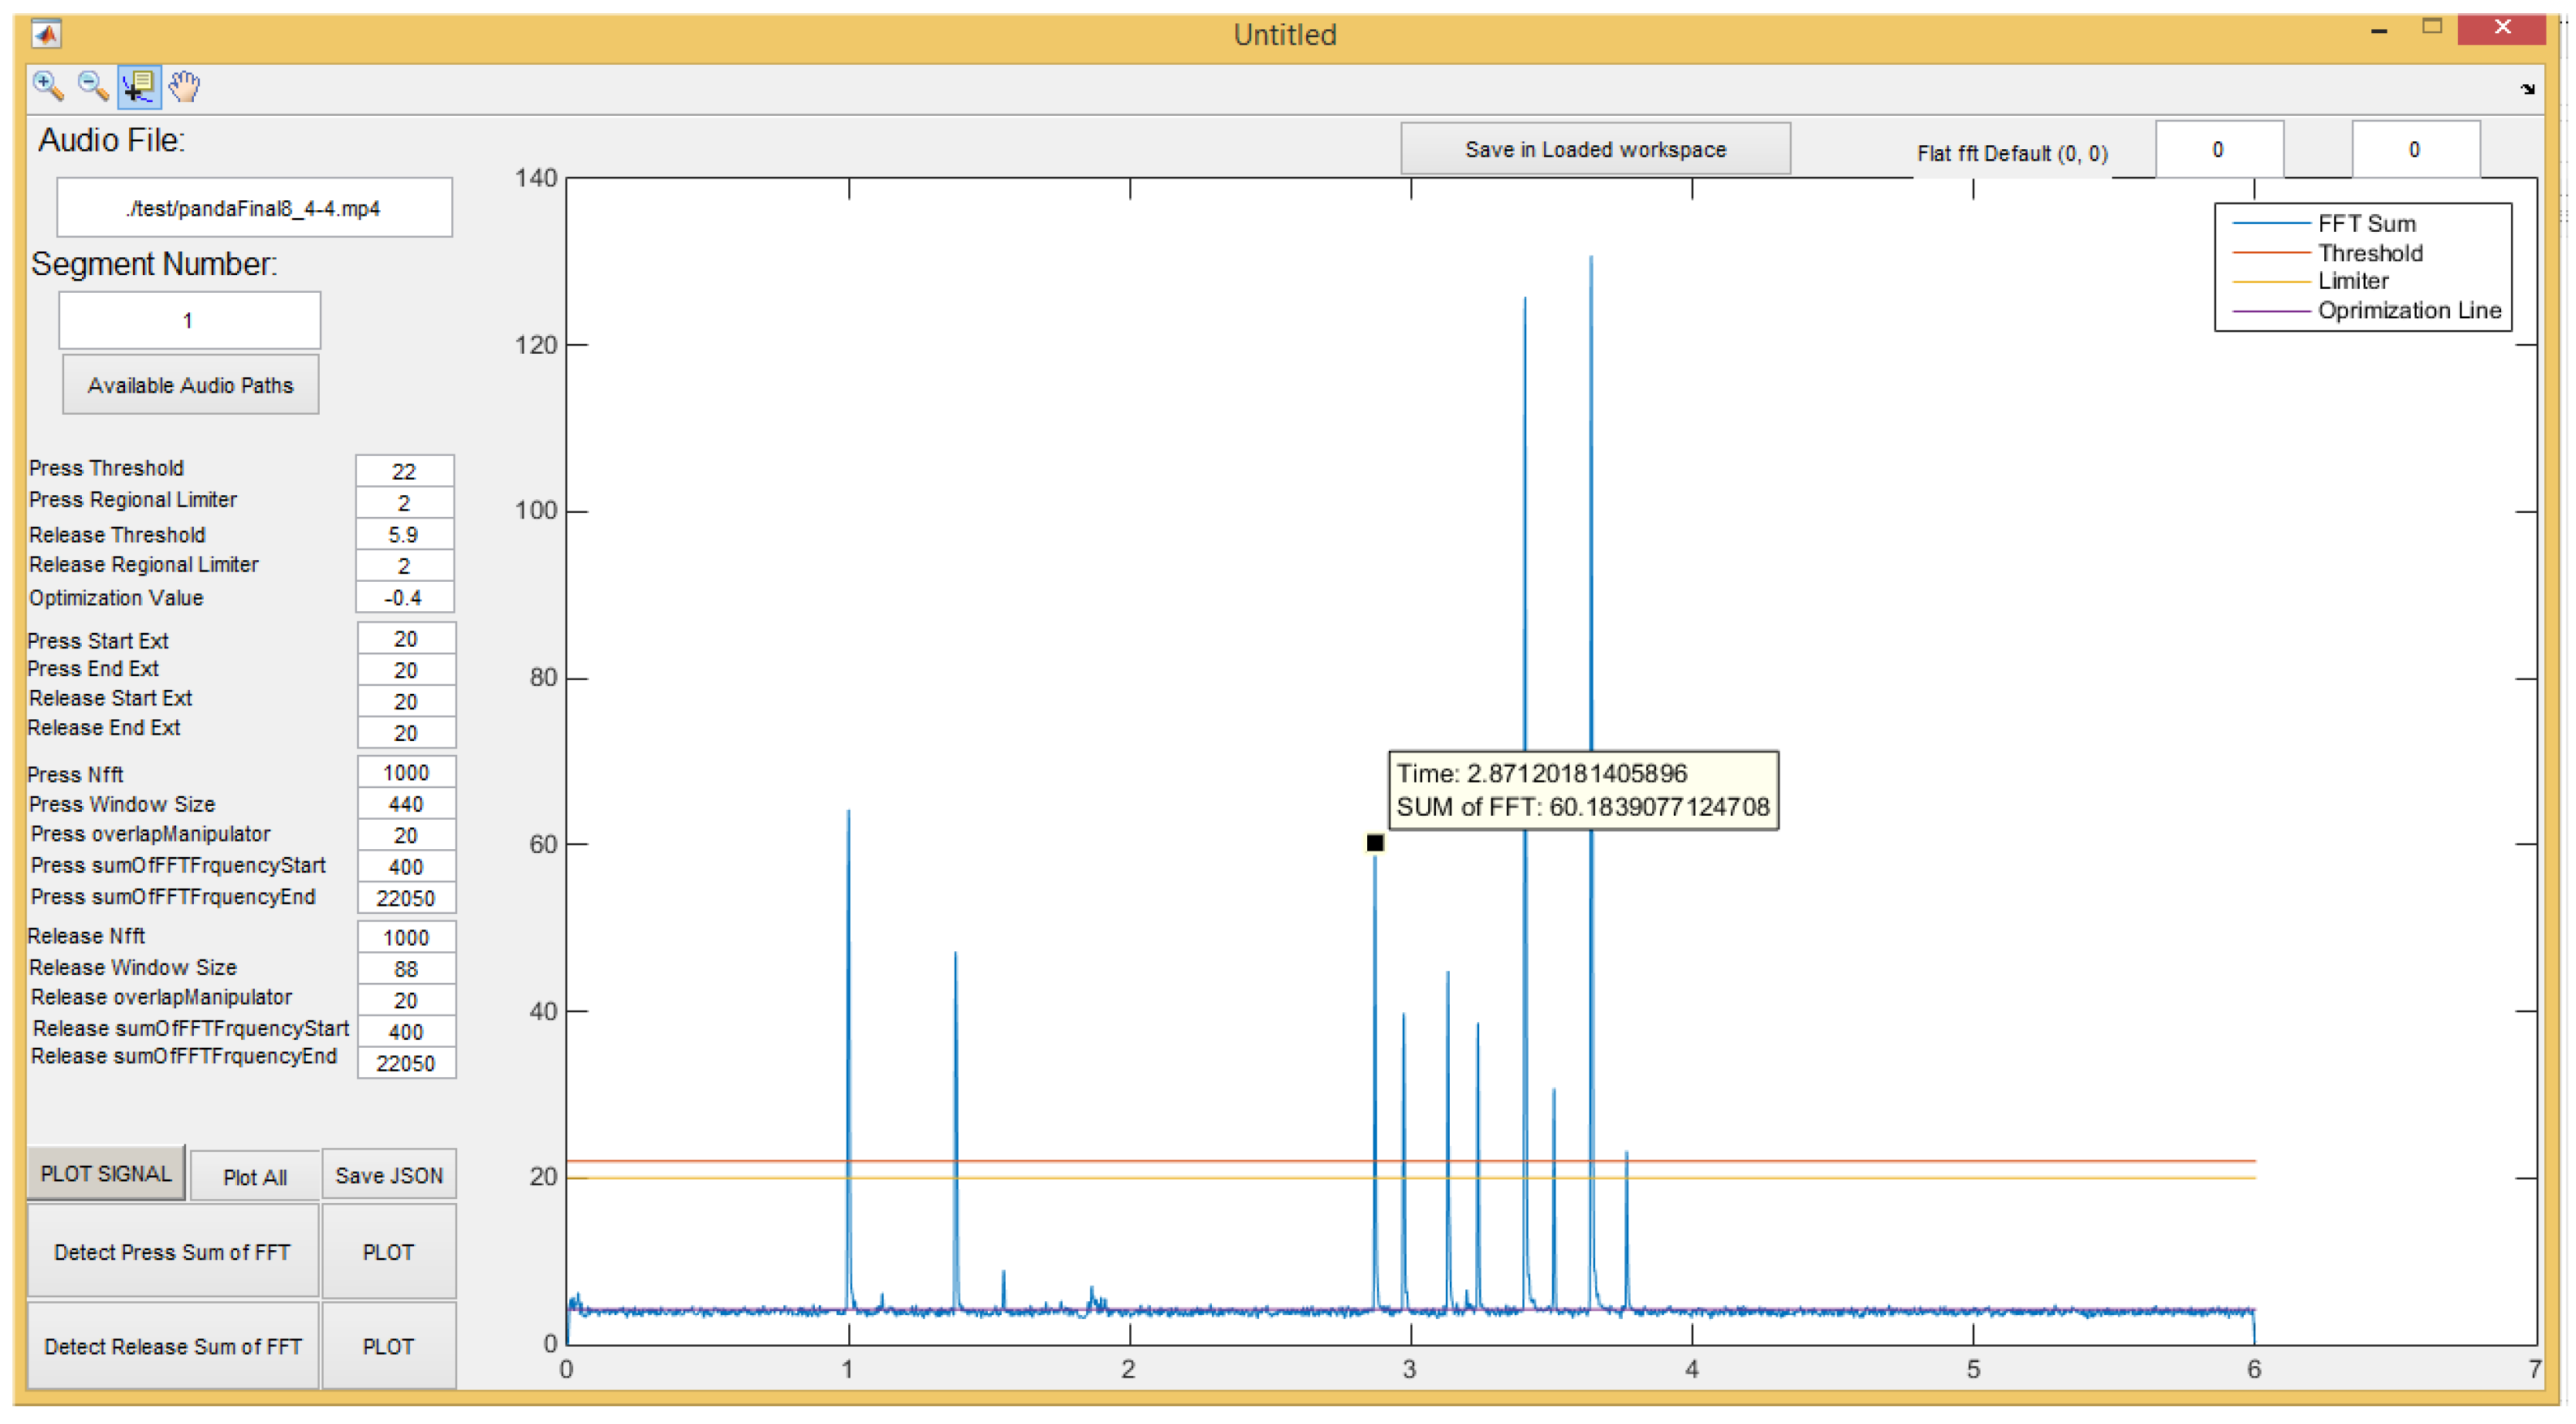2576x1424 pixels.
Task: Close the Untitled window
Action: 2502,29
